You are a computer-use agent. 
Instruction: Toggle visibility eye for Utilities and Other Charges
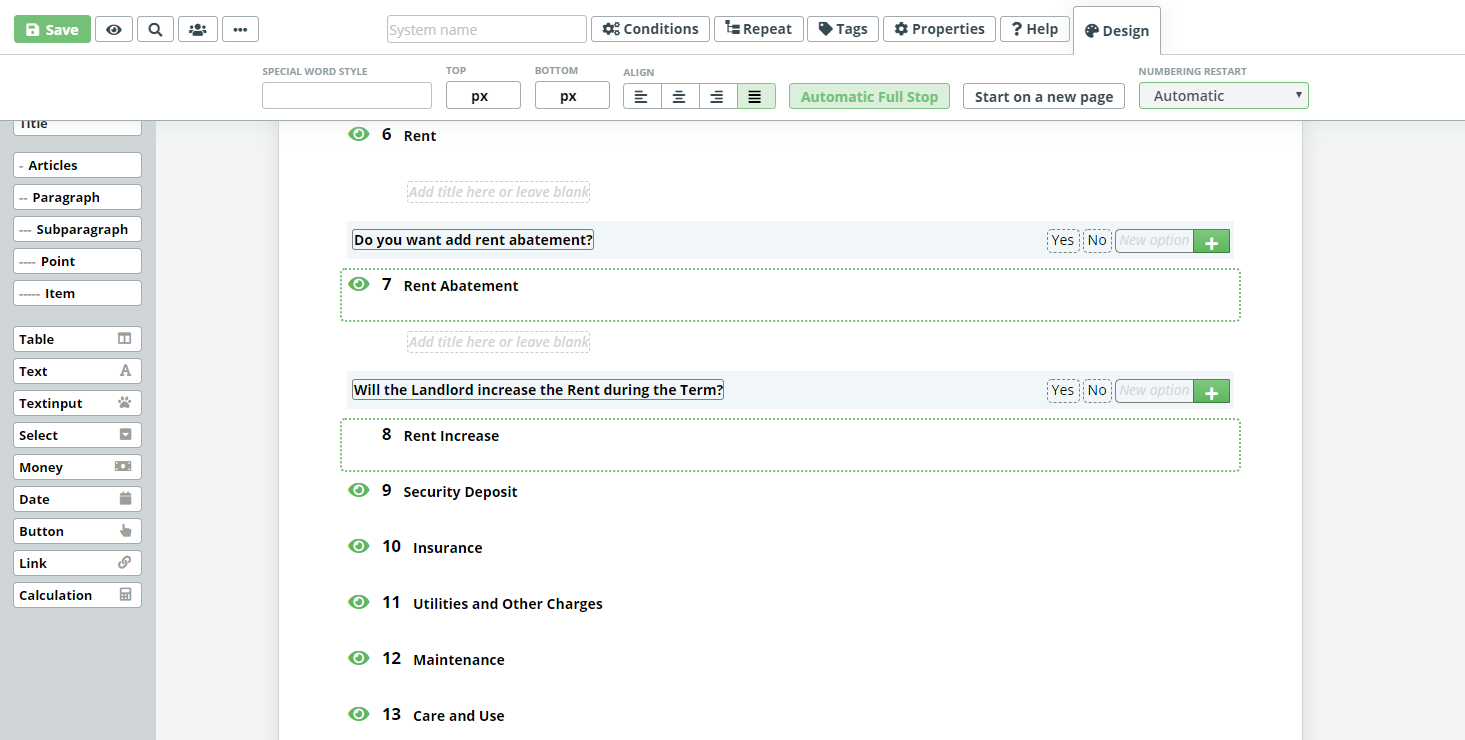[359, 602]
